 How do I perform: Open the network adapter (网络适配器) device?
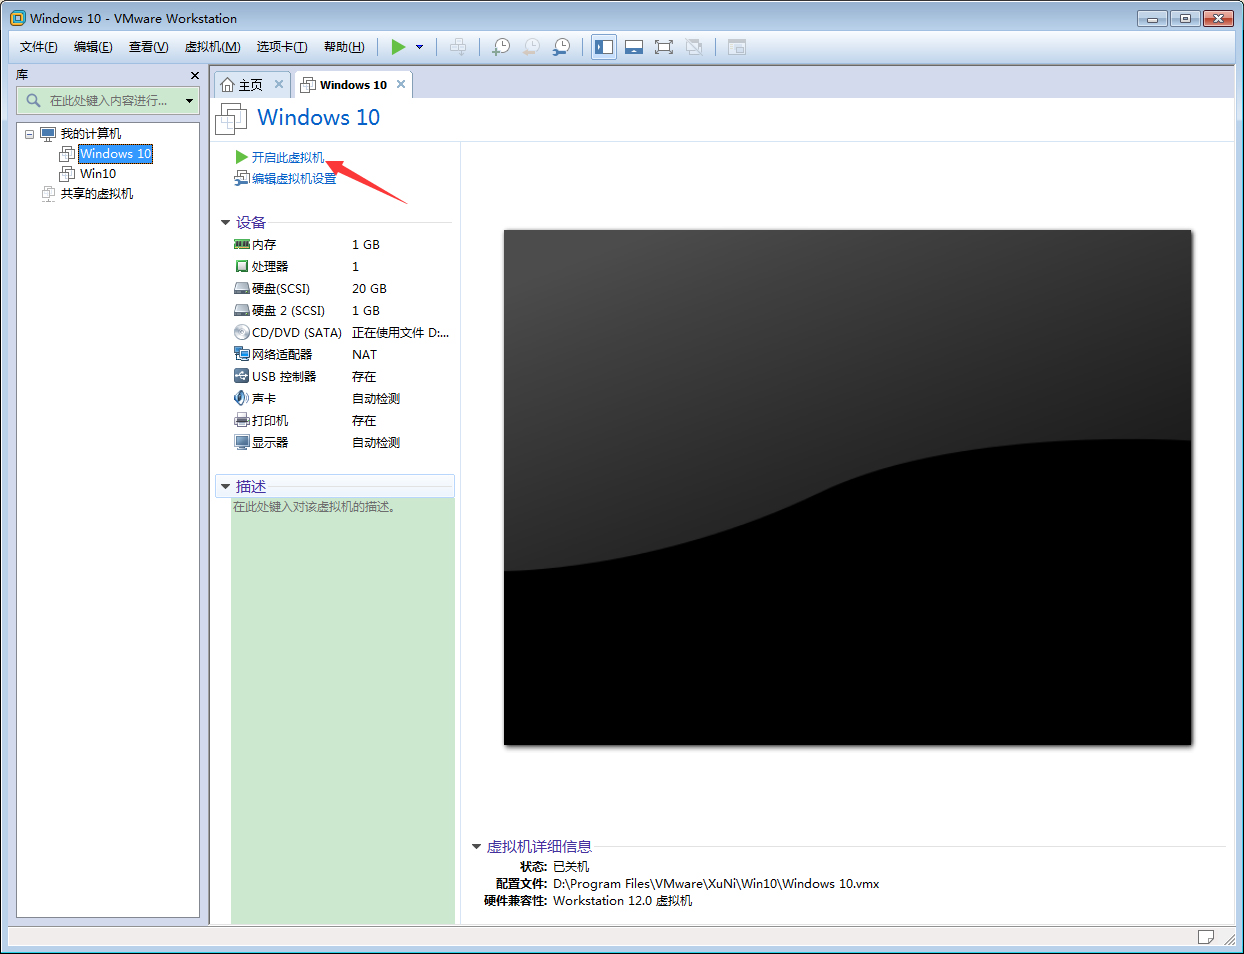pos(241,354)
